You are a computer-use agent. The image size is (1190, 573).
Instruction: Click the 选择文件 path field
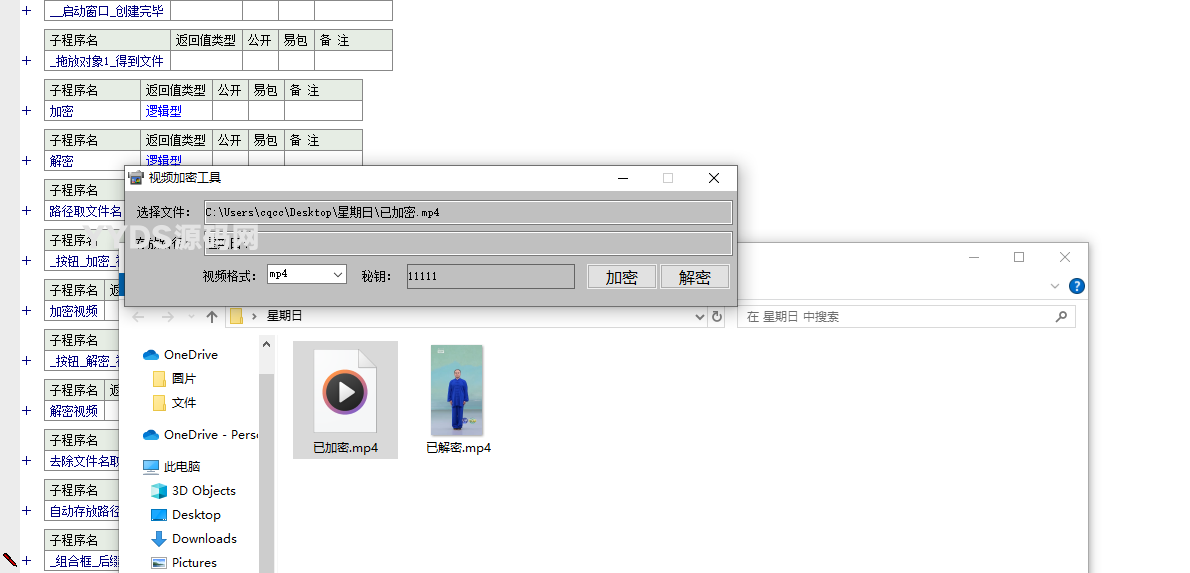(467, 212)
